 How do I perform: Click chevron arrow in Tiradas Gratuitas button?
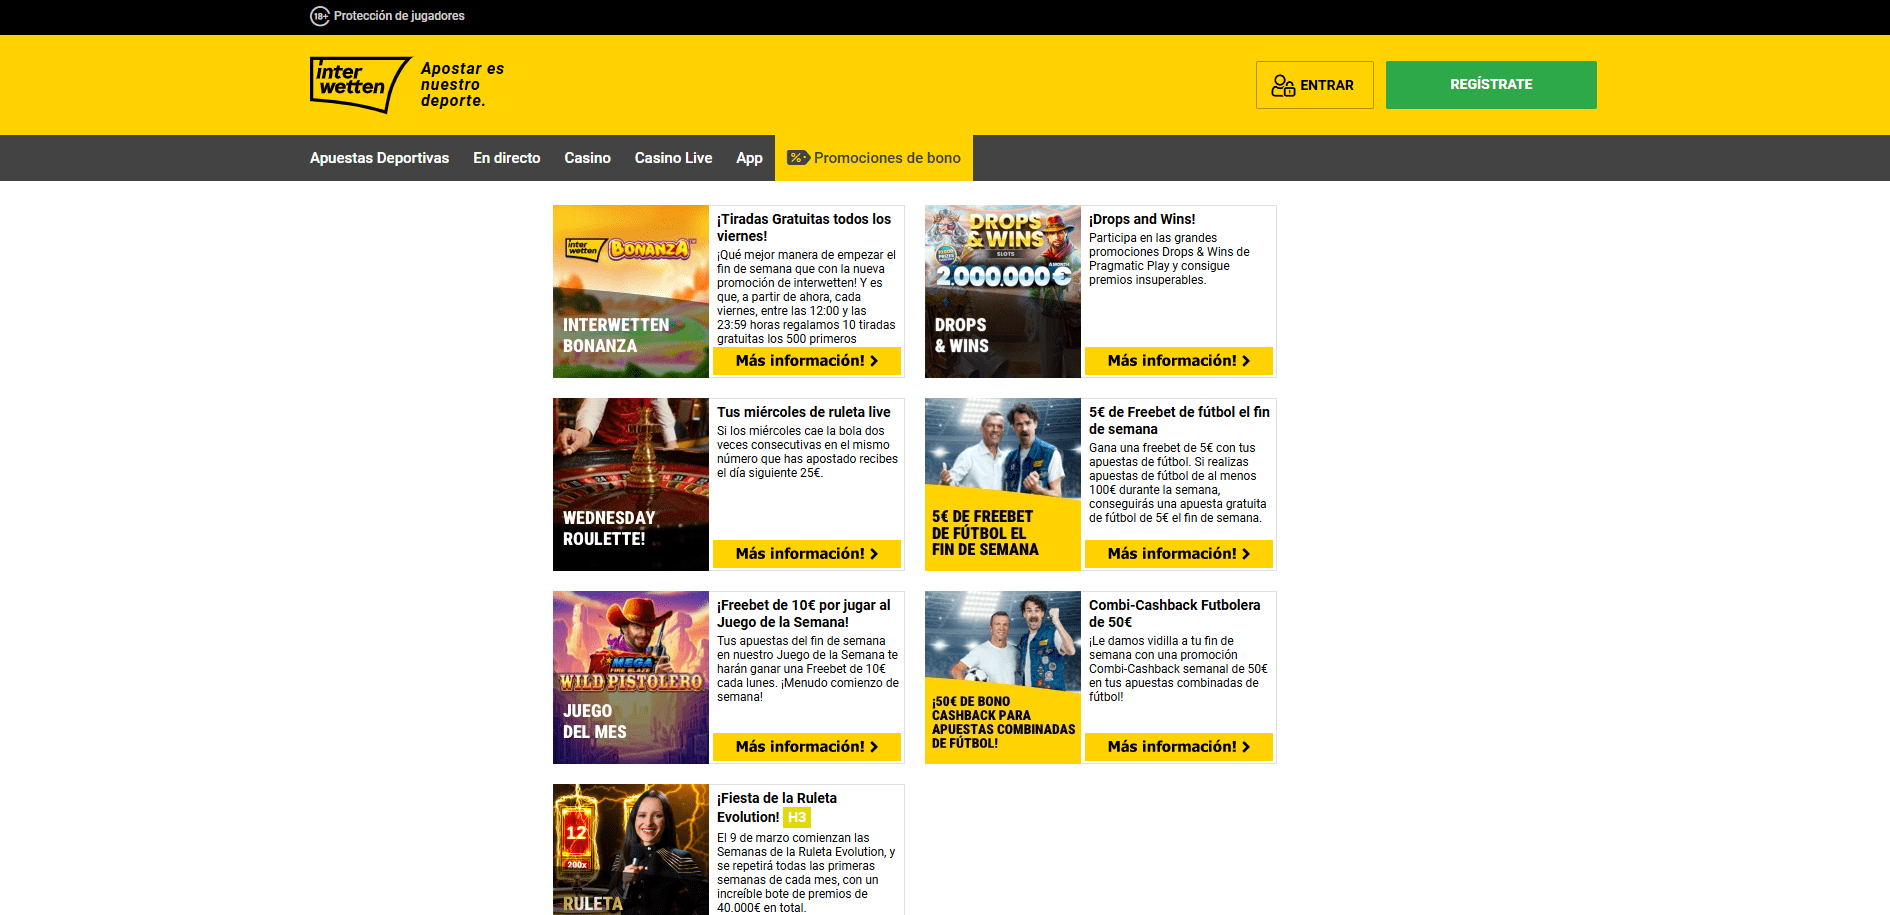pos(874,361)
